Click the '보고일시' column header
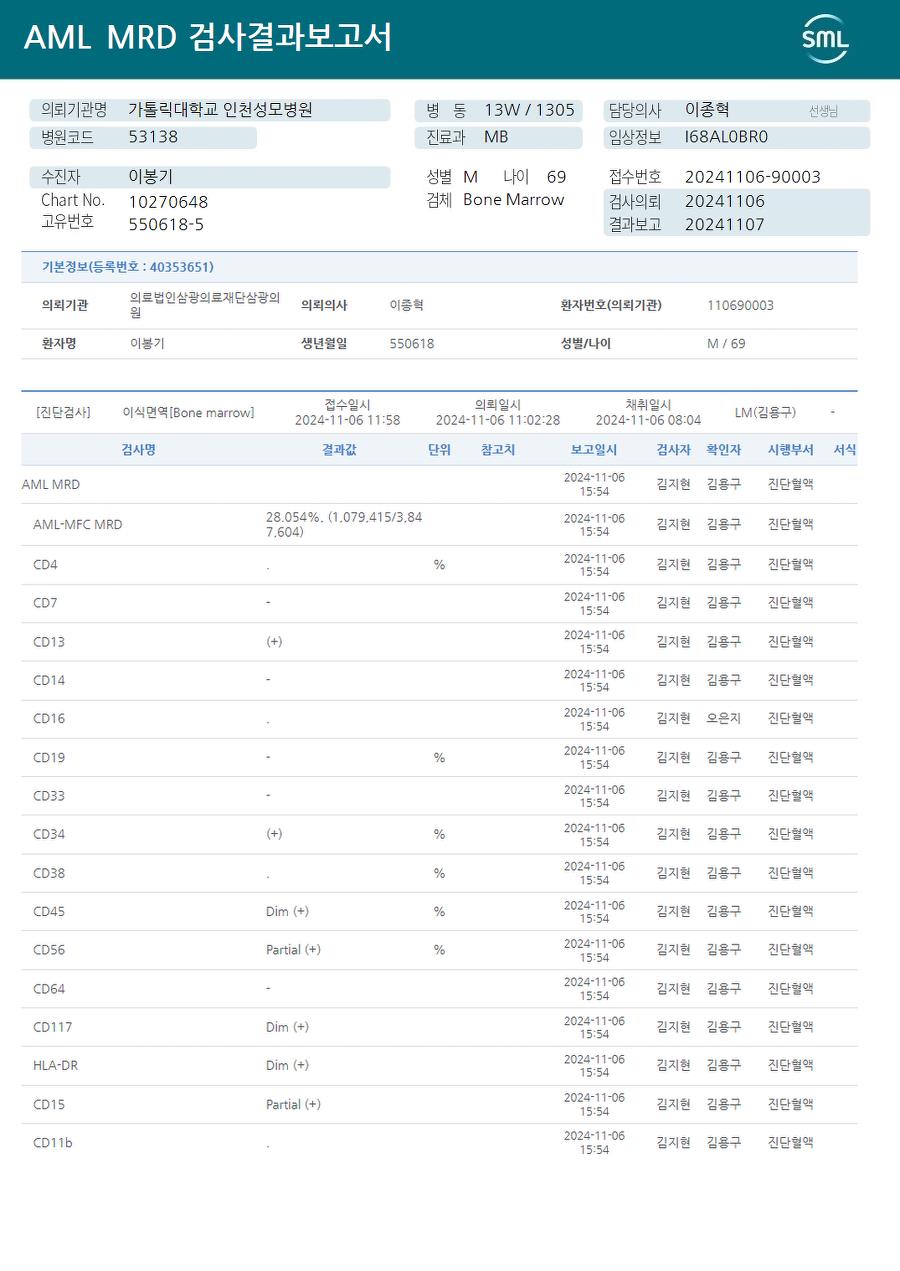The image size is (900, 1271). pos(594,450)
